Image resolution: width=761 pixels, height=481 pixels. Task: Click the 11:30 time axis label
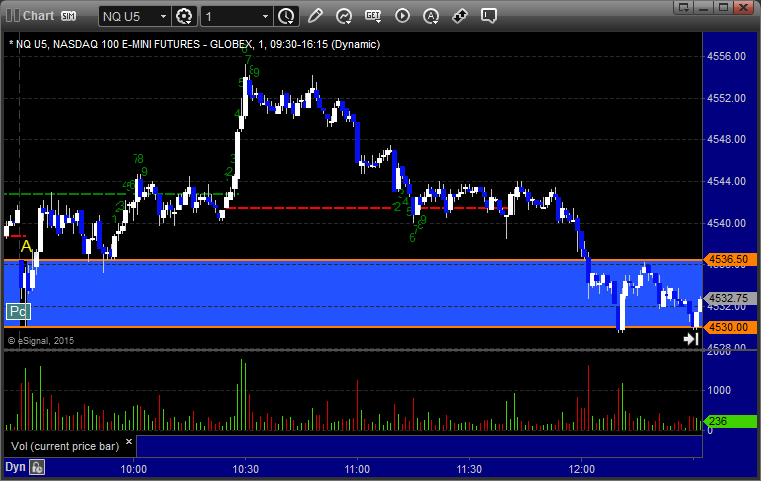pos(469,469)
